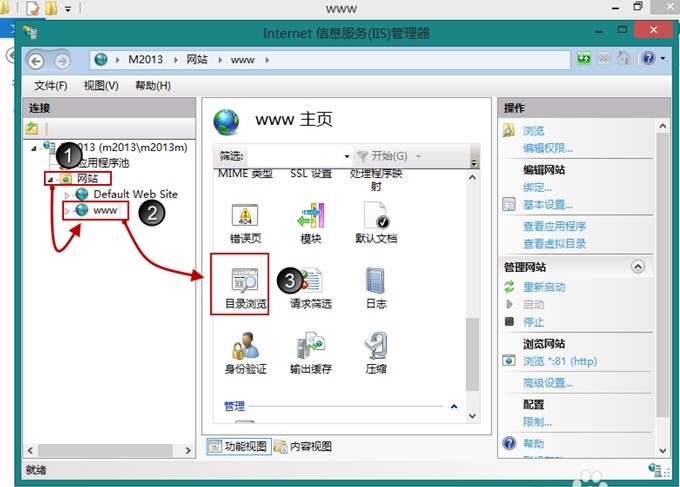Open the 身份验证 (Authentication) icon
Image resolution: width=680 pixels, height=487 pixels.
245,353
